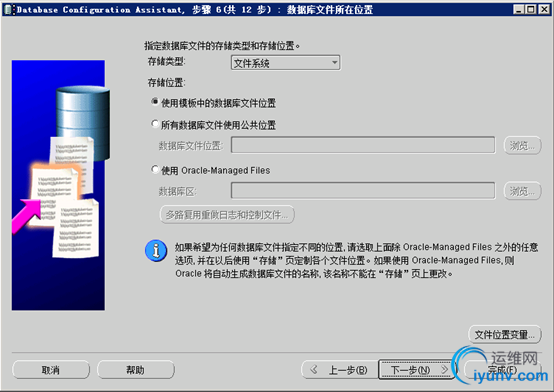Click the 取消 button
Viewport: 554px width, 392px height.
click(51, 370)
